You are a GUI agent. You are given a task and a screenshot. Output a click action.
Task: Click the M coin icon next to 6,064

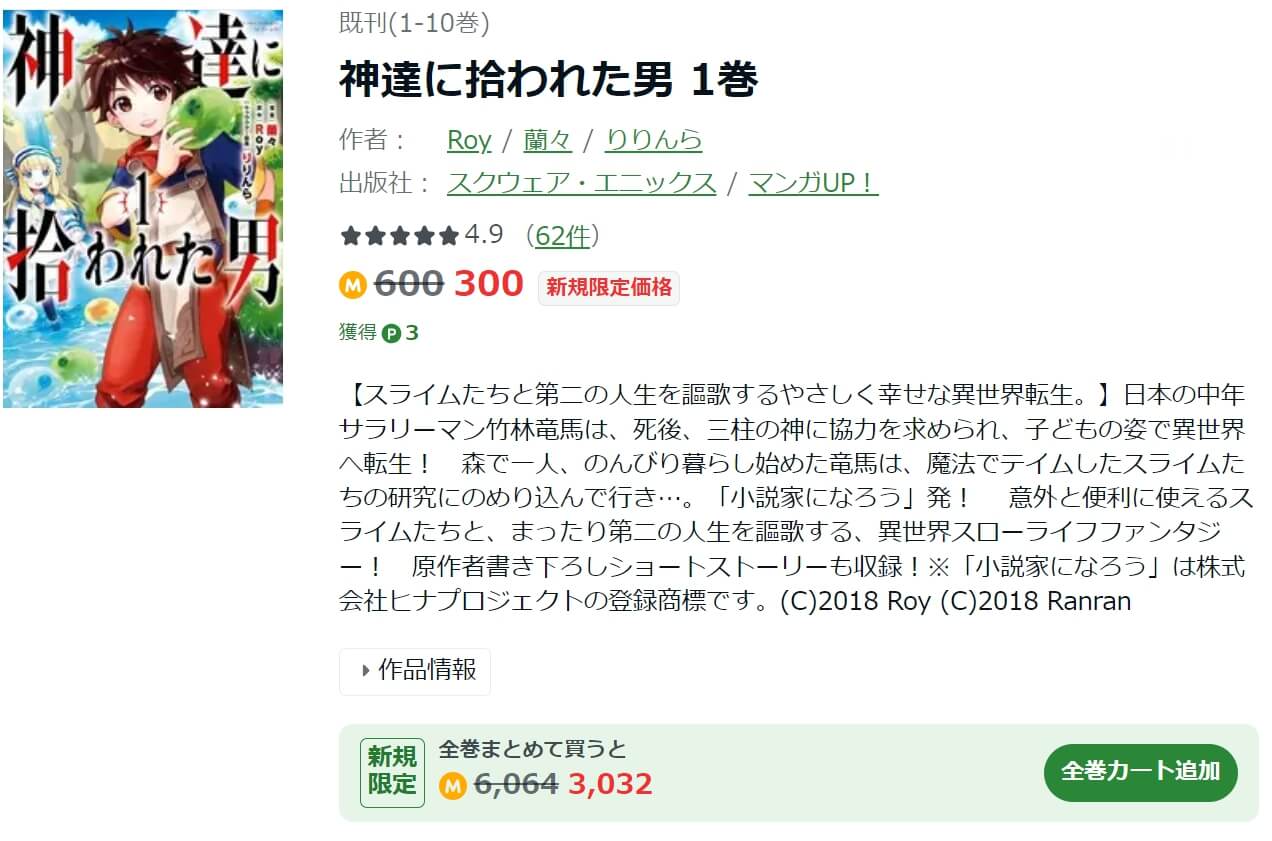coord(453,785)
